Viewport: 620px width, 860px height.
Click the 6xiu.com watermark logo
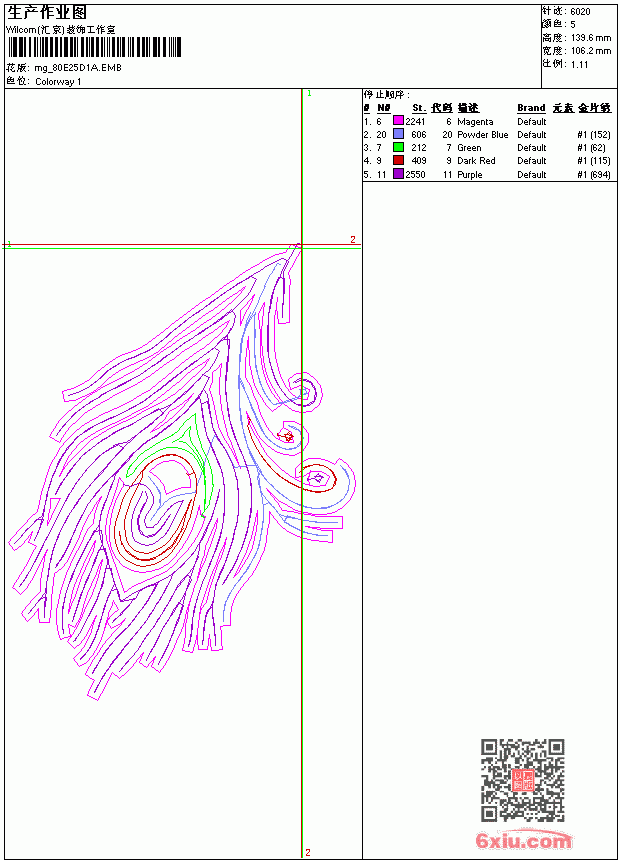pos(523,840)
